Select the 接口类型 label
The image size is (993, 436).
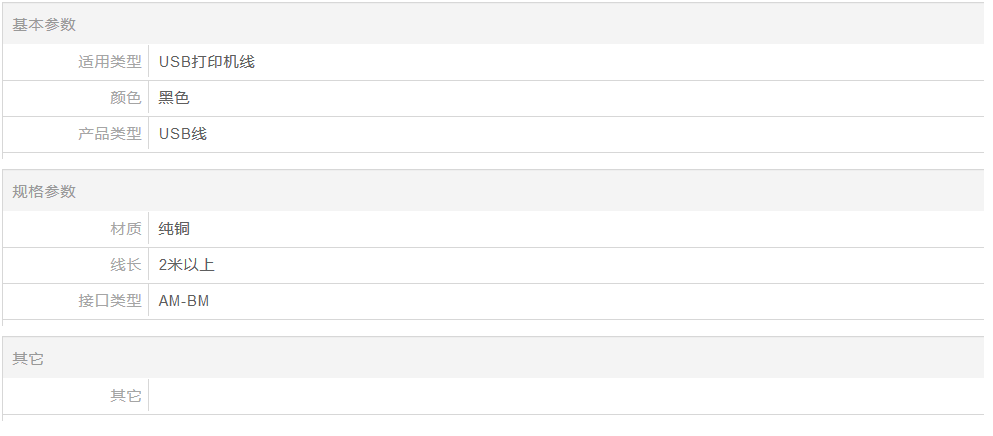[110, 301]
